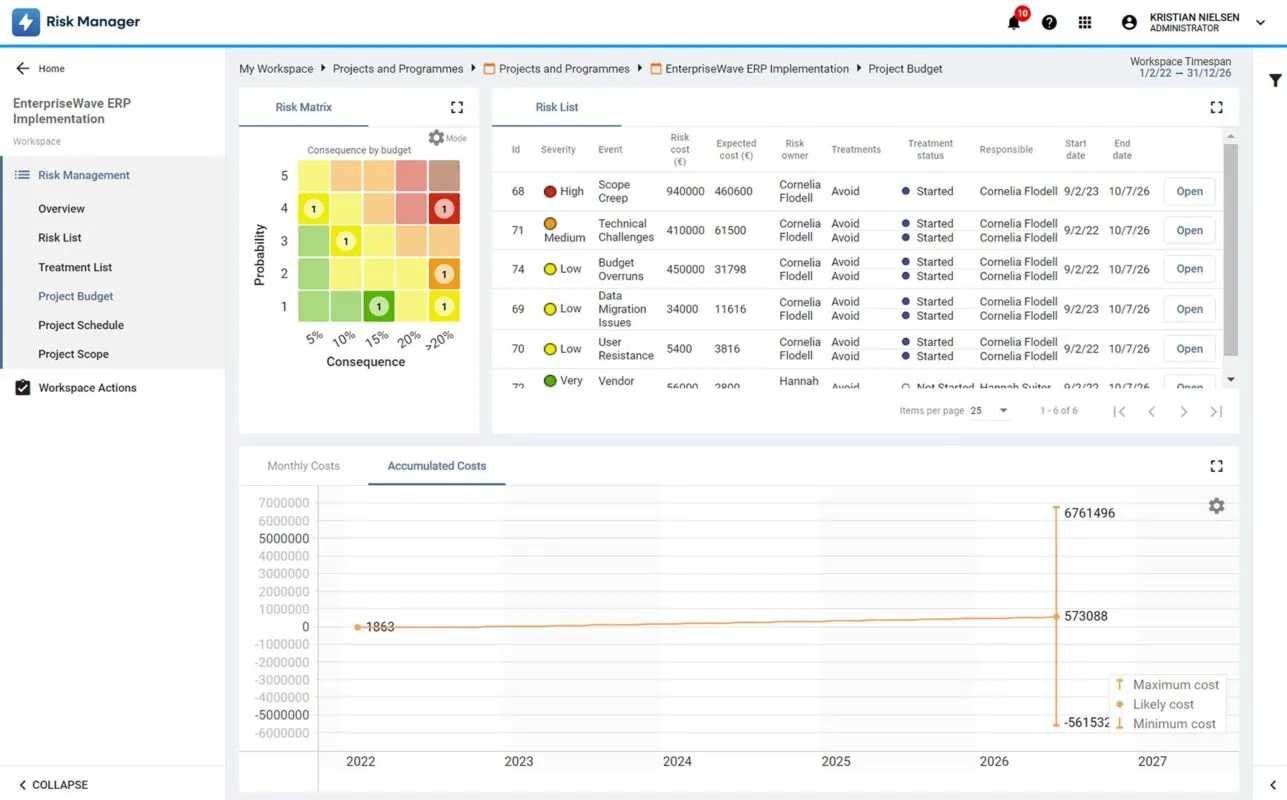Go back using the Home arrow
Image resolution: width=1287 pixels, height=800 pixels.
tap(23, 69)
